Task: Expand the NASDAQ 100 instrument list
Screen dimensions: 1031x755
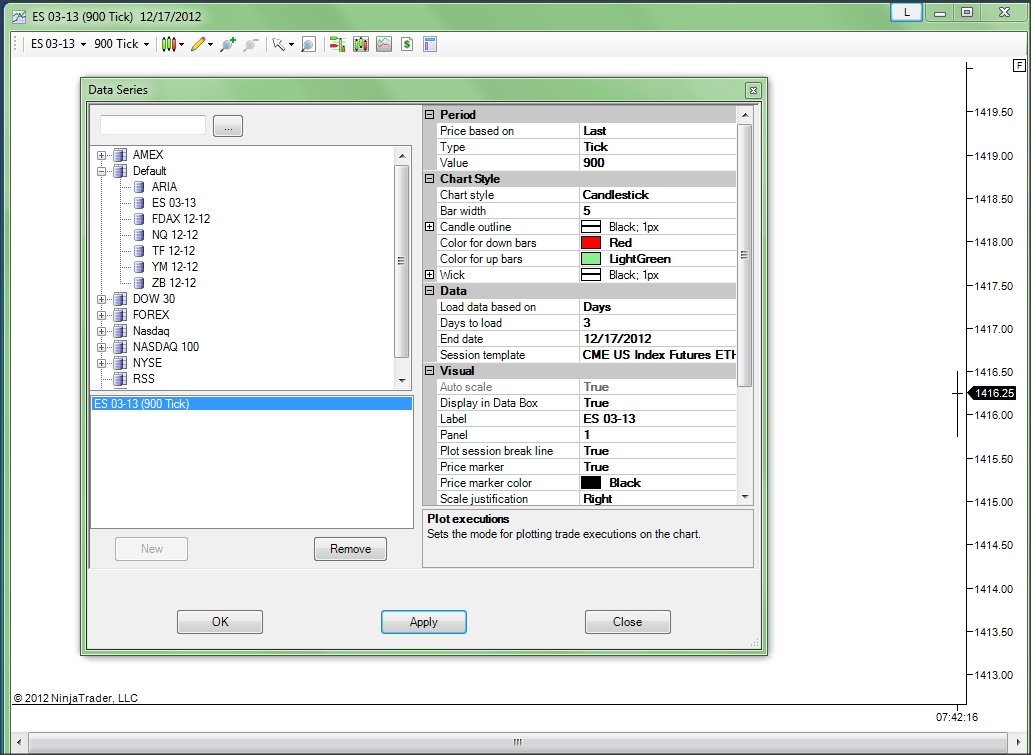Action: pos(101,347)
